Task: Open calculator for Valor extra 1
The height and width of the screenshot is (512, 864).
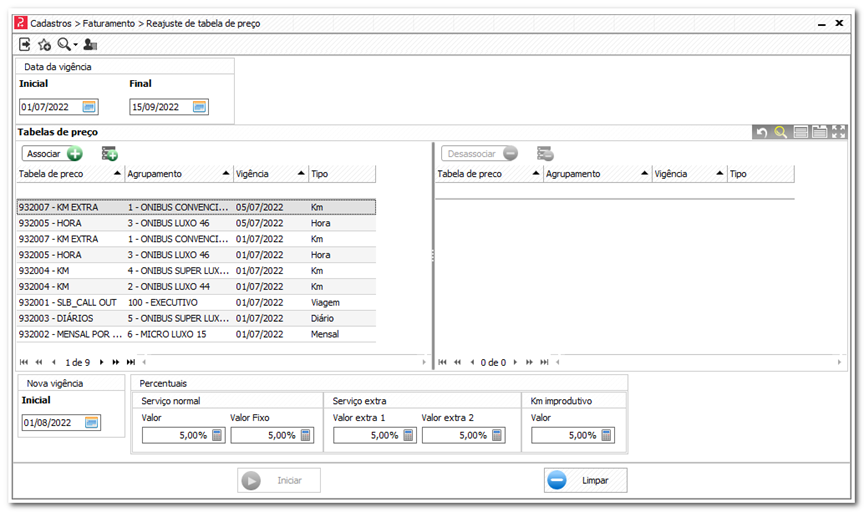Action: tap(408, 435)
